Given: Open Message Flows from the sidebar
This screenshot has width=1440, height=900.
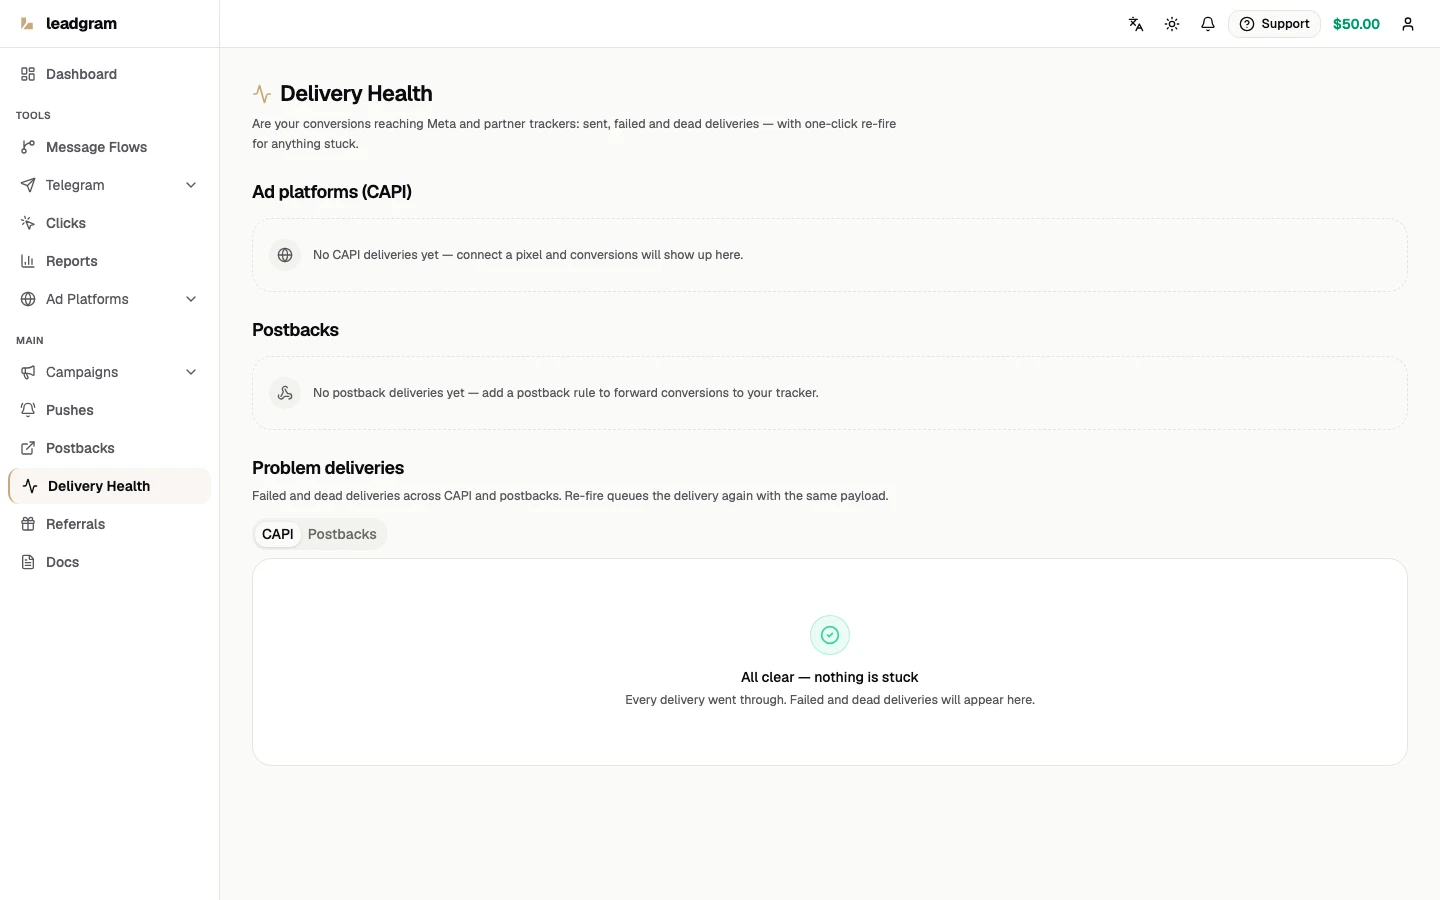Looking at the screenshot, I should pos(110,147).
